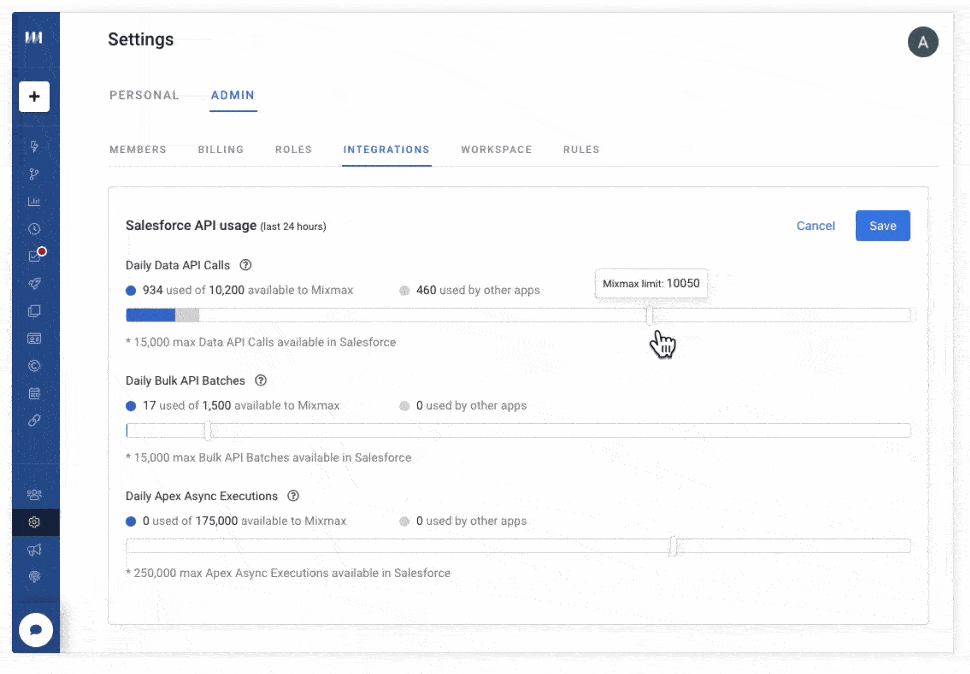Open the calendar icon in sidebar
Screen dimensions: 970x674
click(x=34, y=393)
